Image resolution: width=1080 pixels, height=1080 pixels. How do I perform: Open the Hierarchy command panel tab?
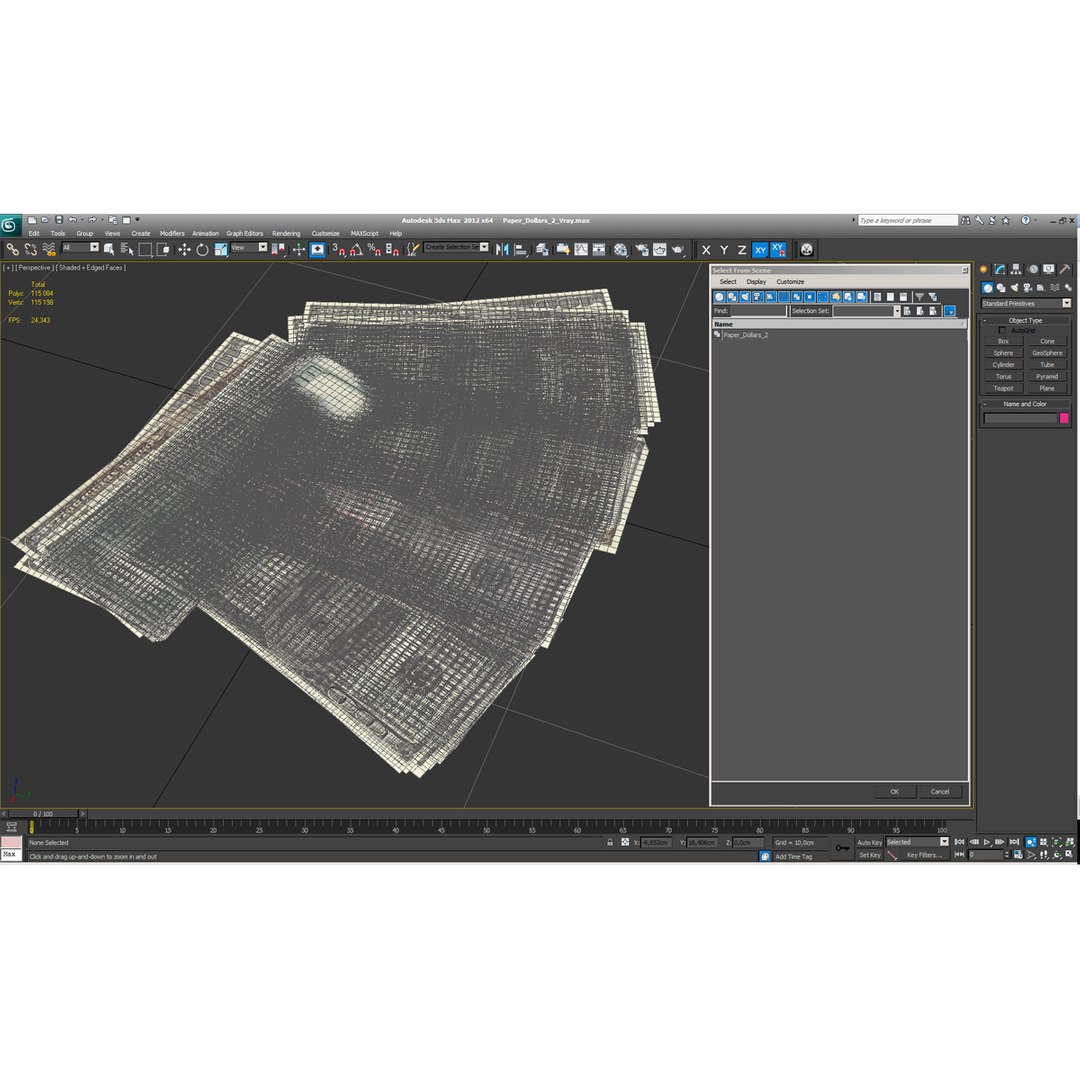1016,269
